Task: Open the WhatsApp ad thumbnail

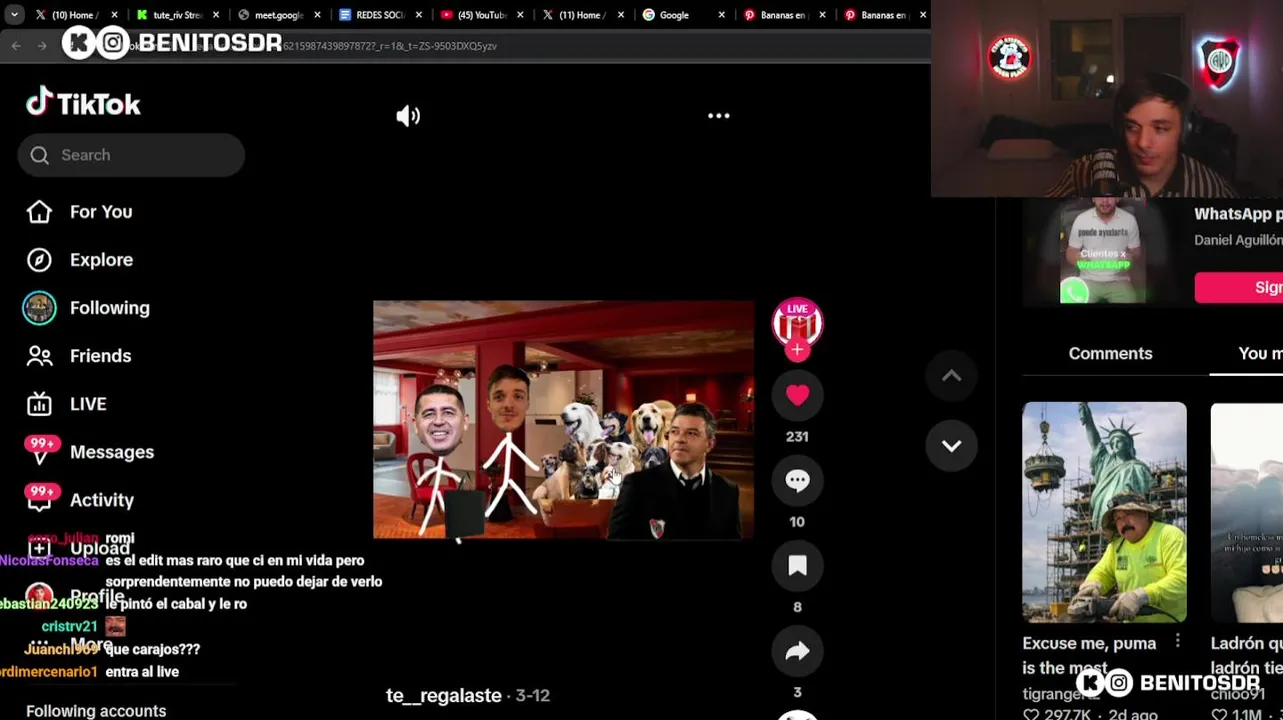Action: click(x=1103, y=250)
